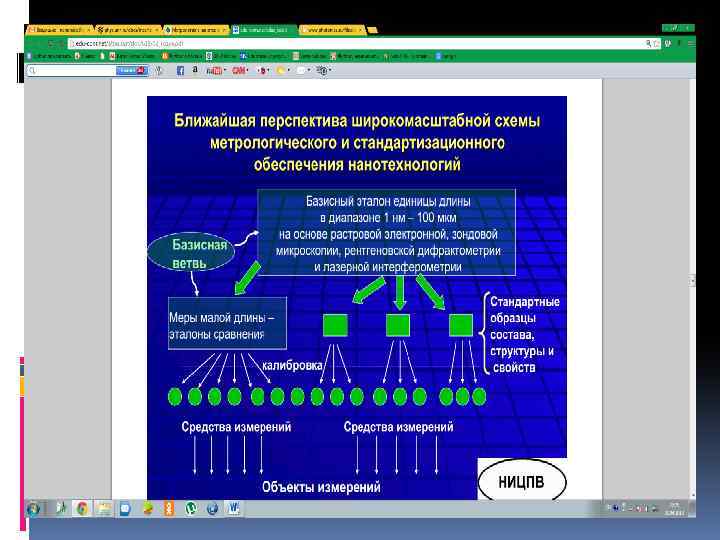
Task: Click the 'Базисный эталон единицы длины' box
Action: tap(386, 232)
